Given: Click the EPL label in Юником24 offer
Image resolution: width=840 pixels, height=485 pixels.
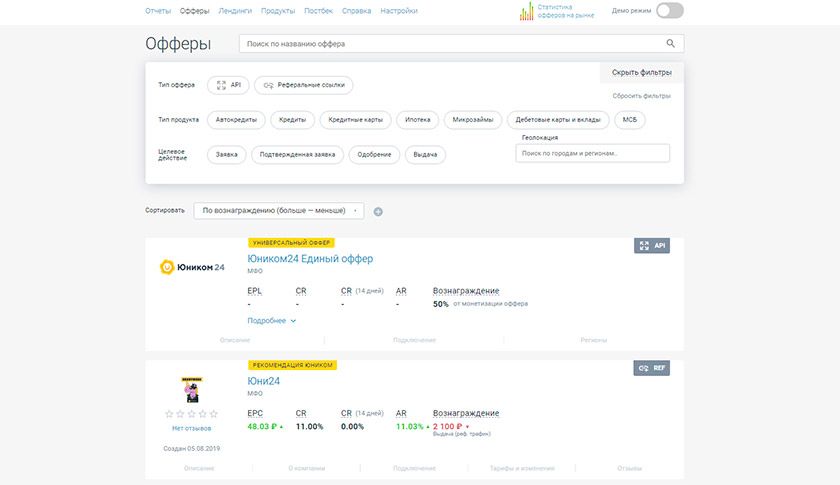Looking at the screenshot, I should tap(254, 291).
